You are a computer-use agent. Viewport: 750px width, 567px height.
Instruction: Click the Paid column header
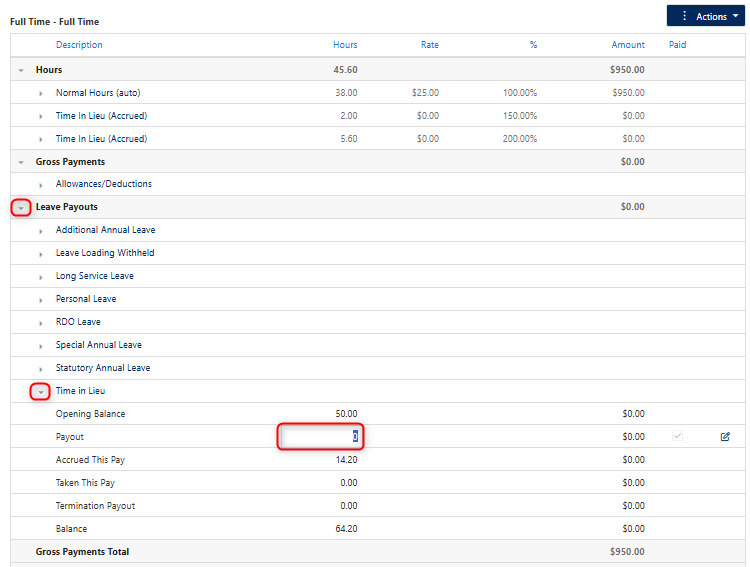click(677, 44)
